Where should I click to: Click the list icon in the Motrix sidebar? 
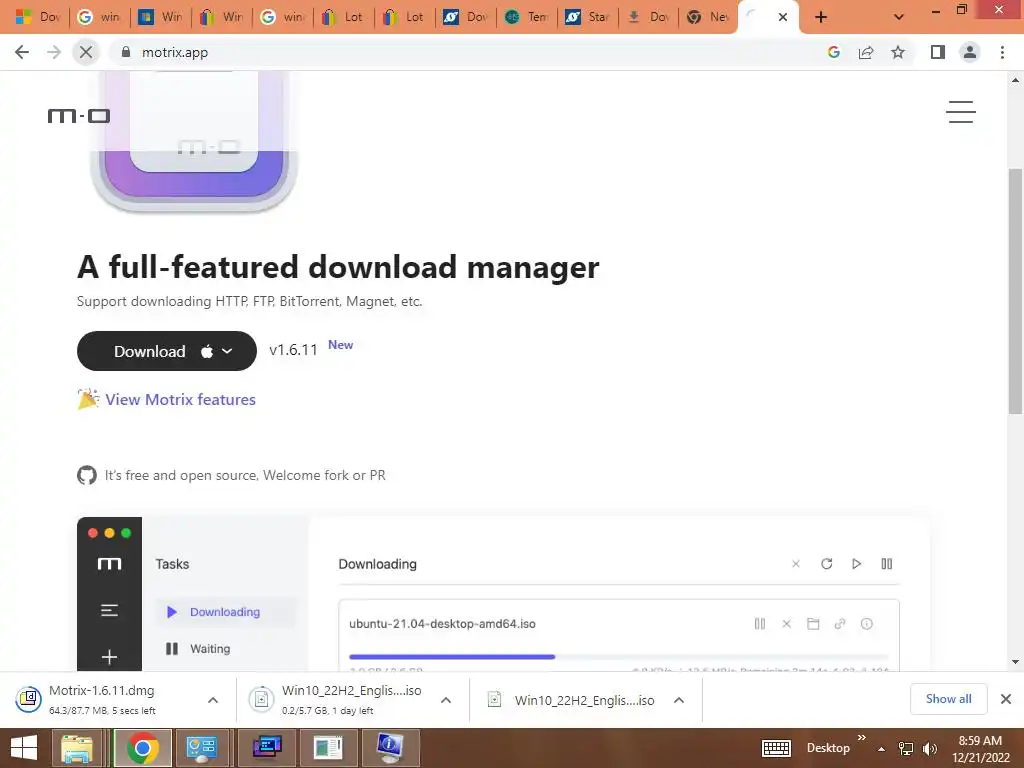(x=109, y=610)
